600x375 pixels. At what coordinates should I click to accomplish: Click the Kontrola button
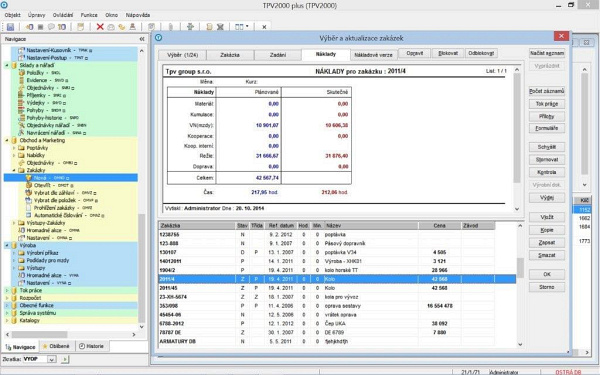tap(547, 172)
